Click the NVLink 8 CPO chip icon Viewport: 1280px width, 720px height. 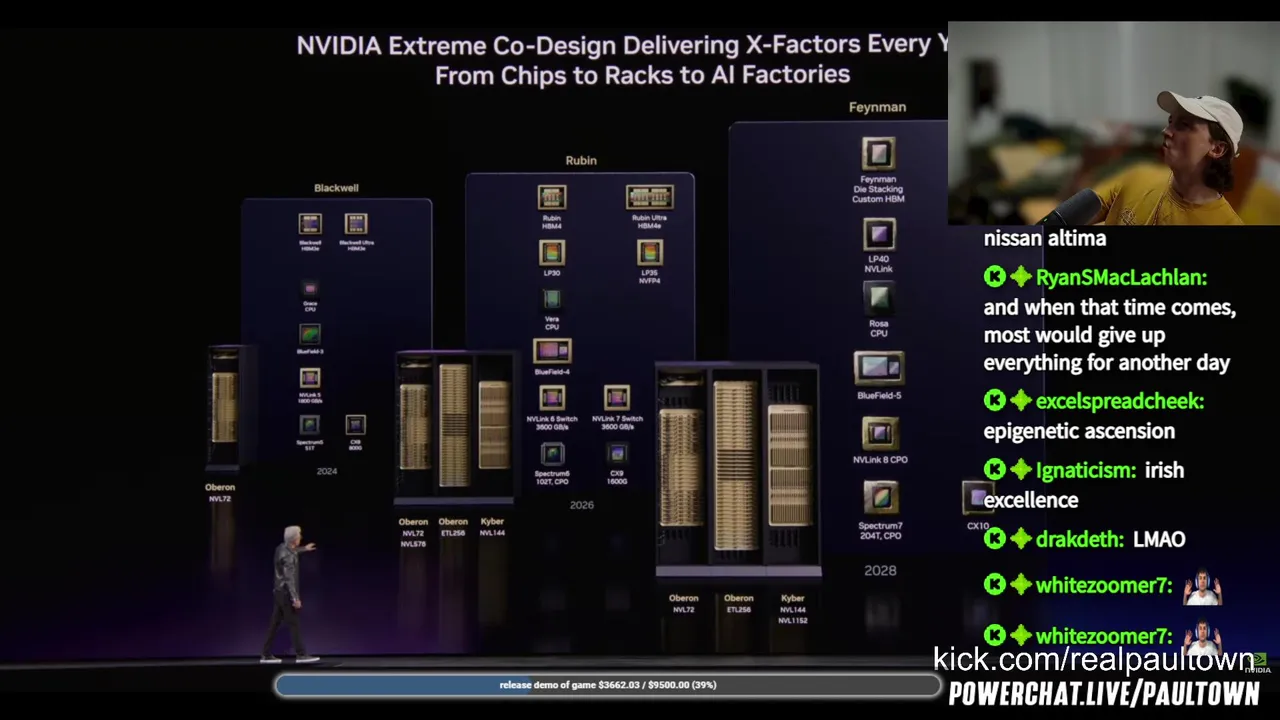tap(880, 434)
